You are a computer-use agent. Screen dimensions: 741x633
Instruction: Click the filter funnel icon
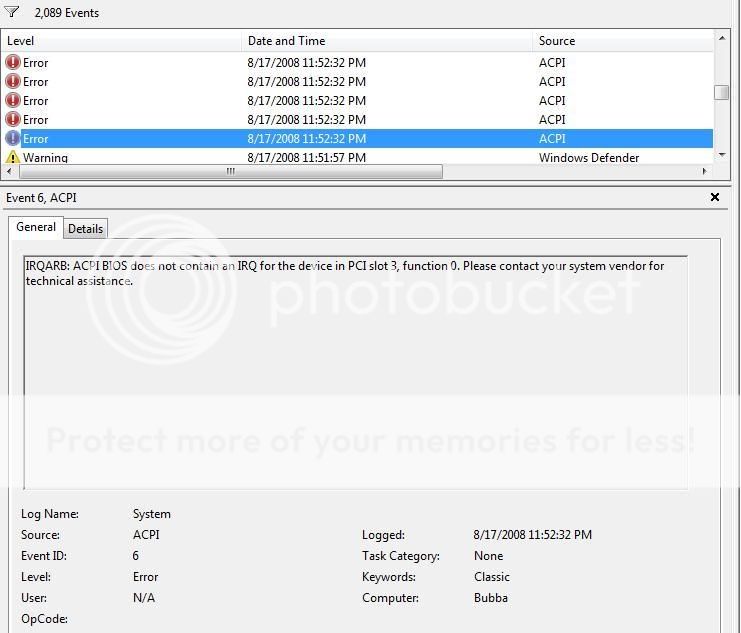coord(12,12)
